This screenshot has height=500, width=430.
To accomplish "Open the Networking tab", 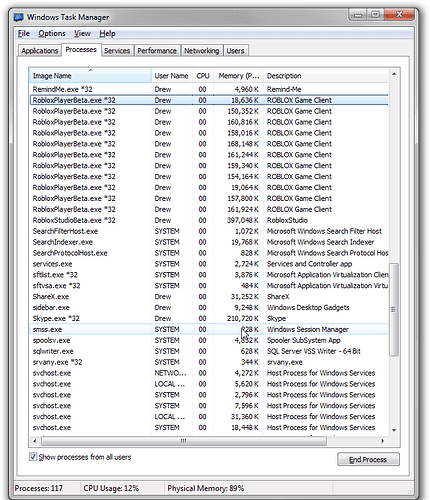I will (x=202, y=51).
